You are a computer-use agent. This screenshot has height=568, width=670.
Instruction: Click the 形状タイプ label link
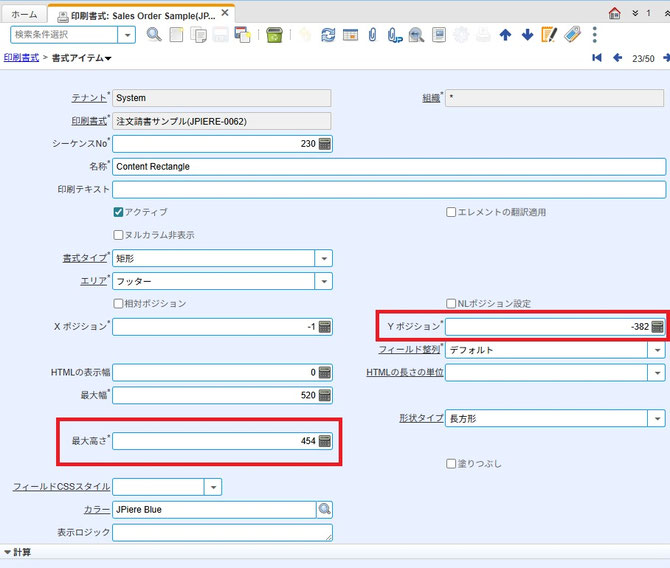coord(421,418)
